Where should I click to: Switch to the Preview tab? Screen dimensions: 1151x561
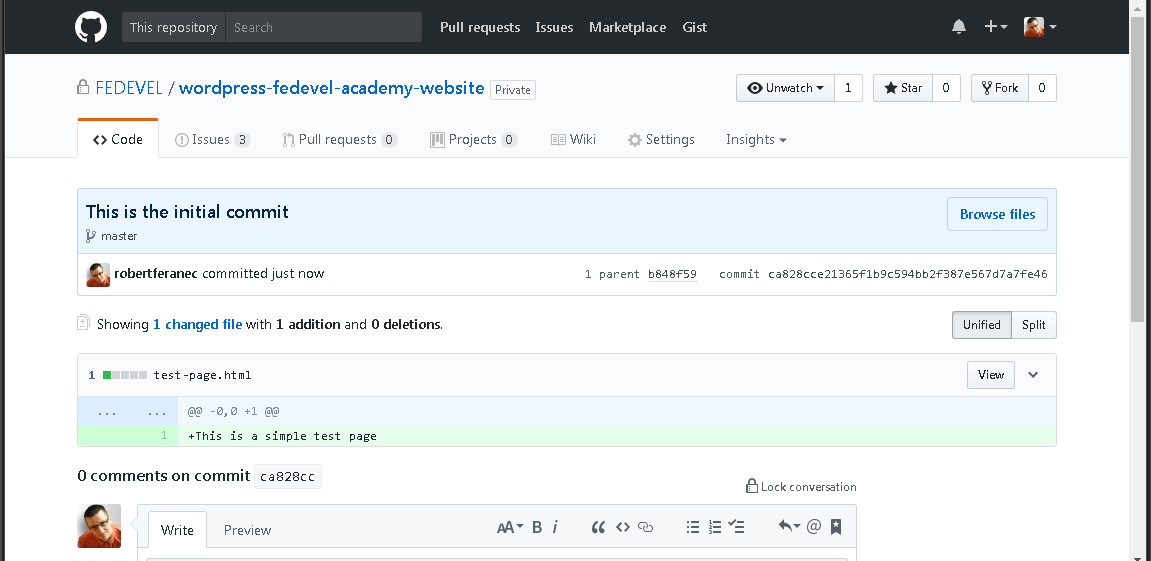point(247,530)
